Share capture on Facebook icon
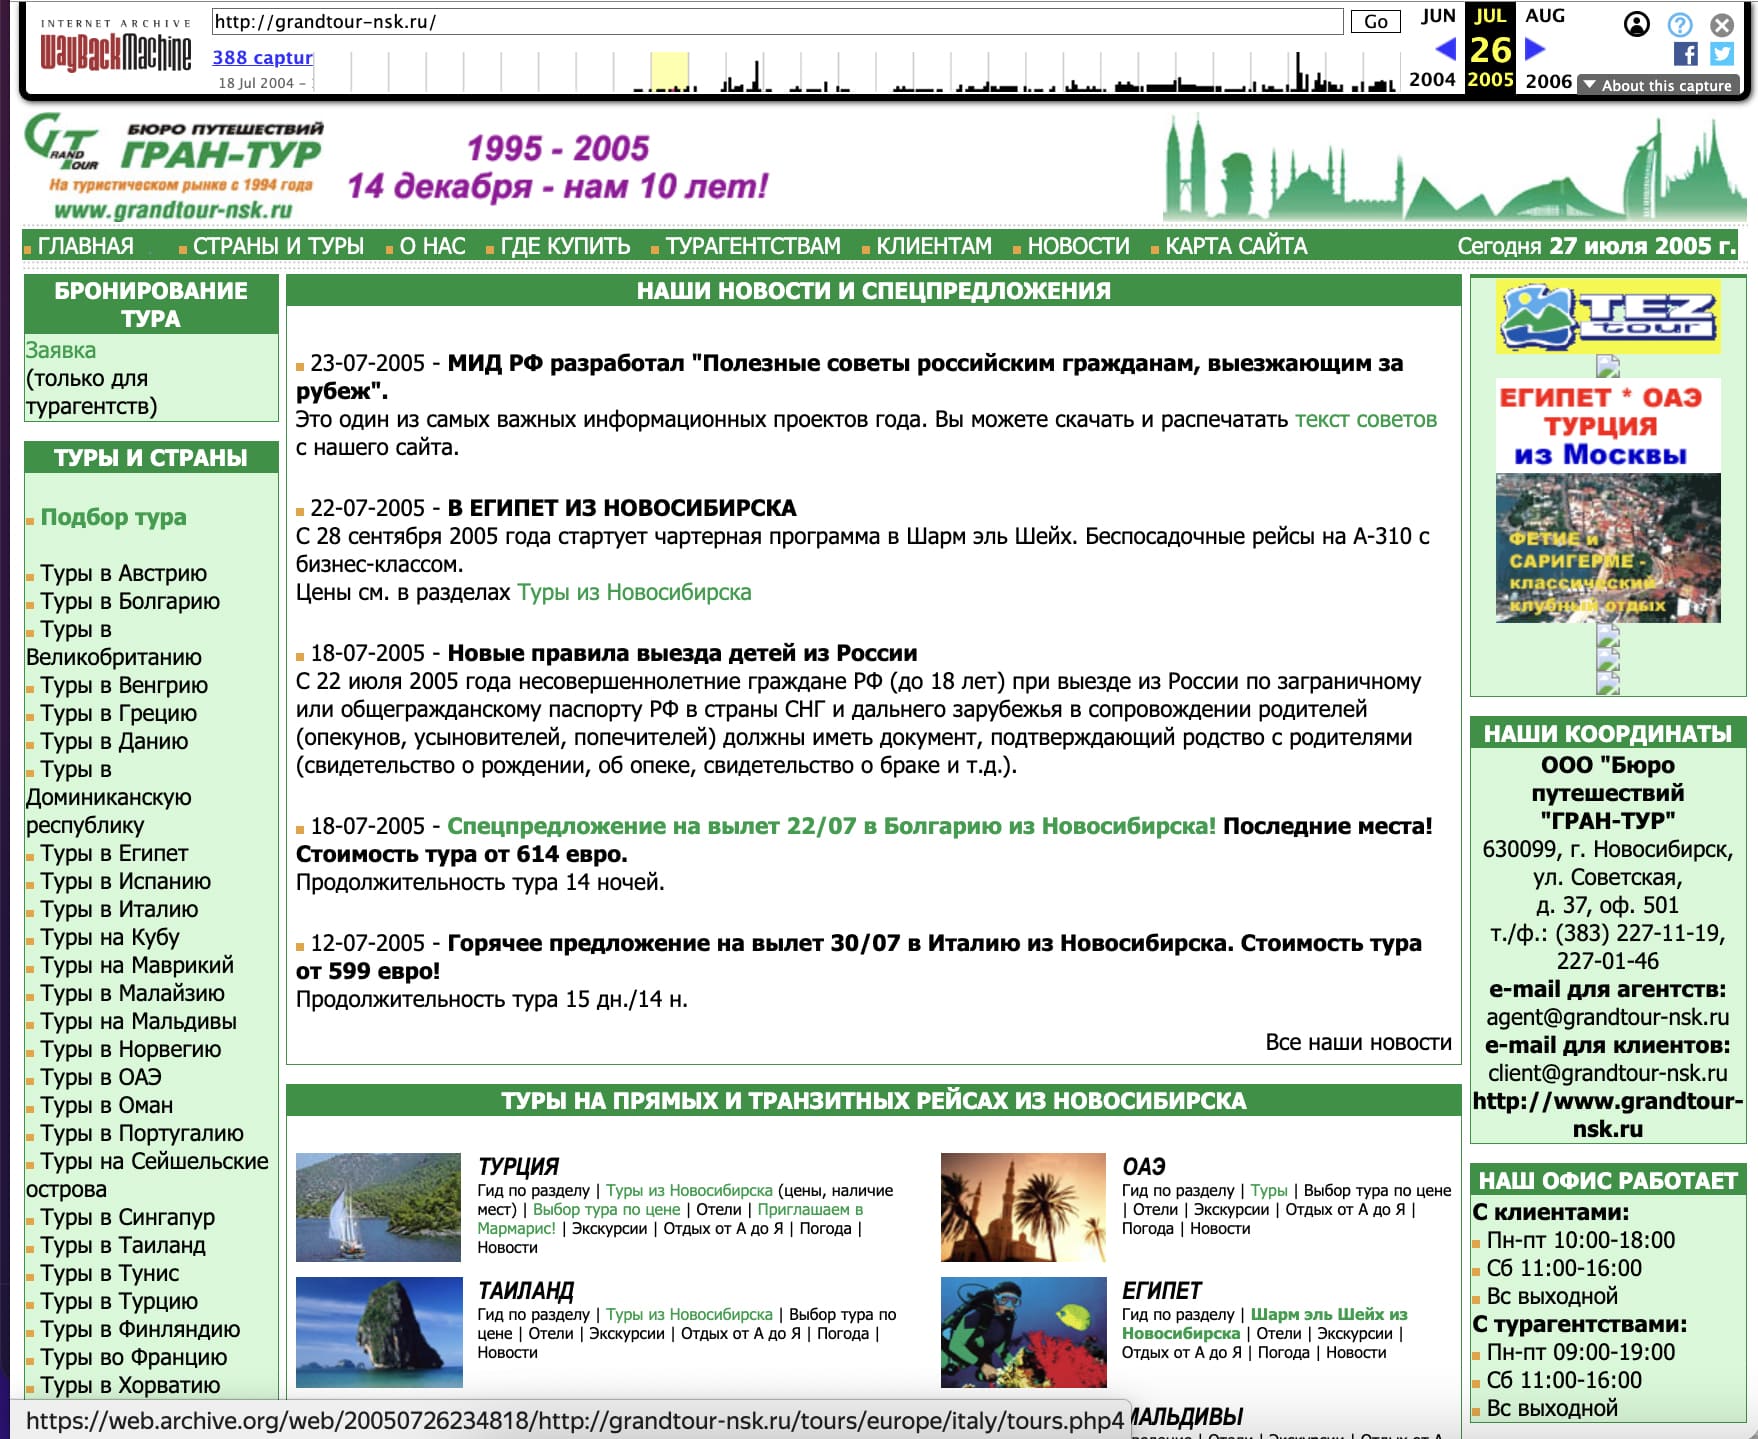 [1685, 54]
